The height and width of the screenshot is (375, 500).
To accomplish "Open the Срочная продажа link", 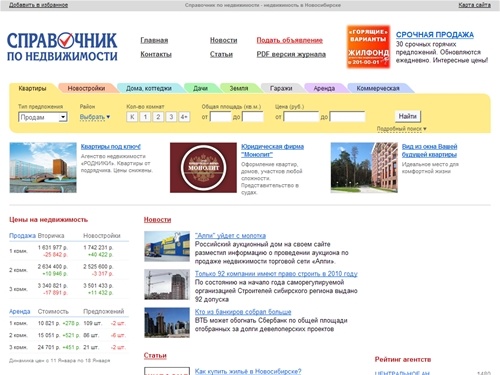I will 435,35.
